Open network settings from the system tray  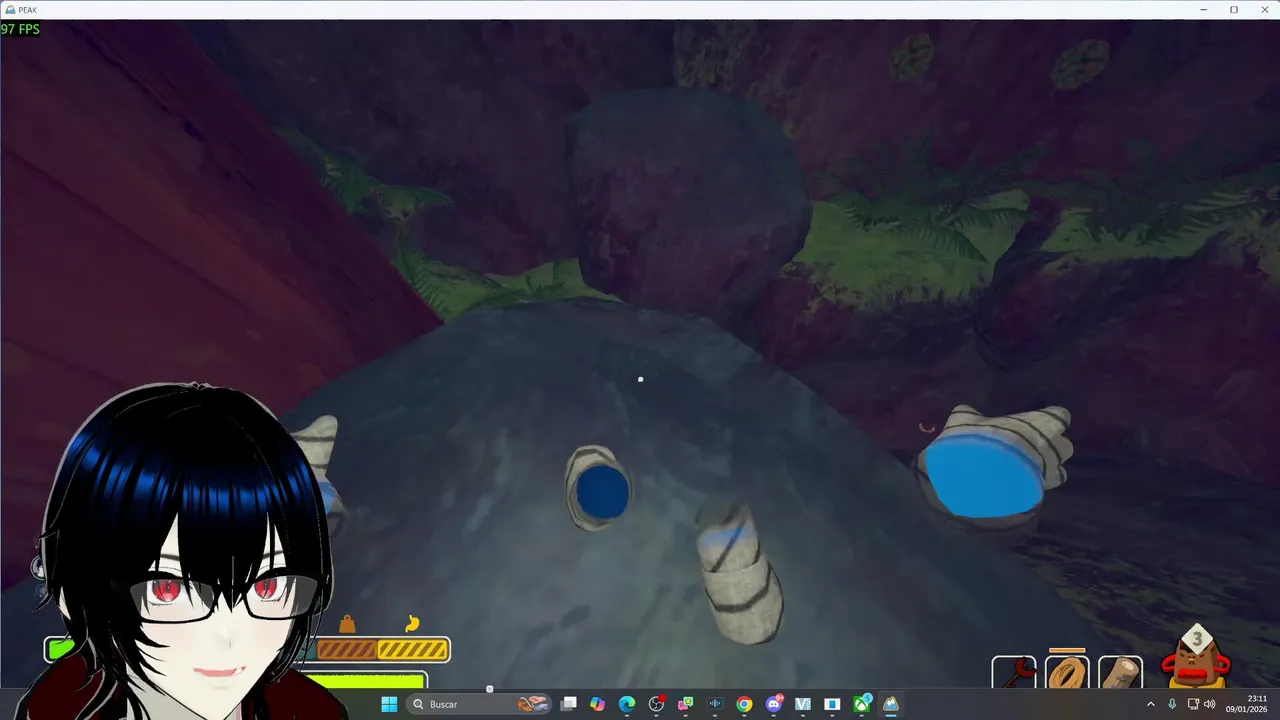[1193, 704]
